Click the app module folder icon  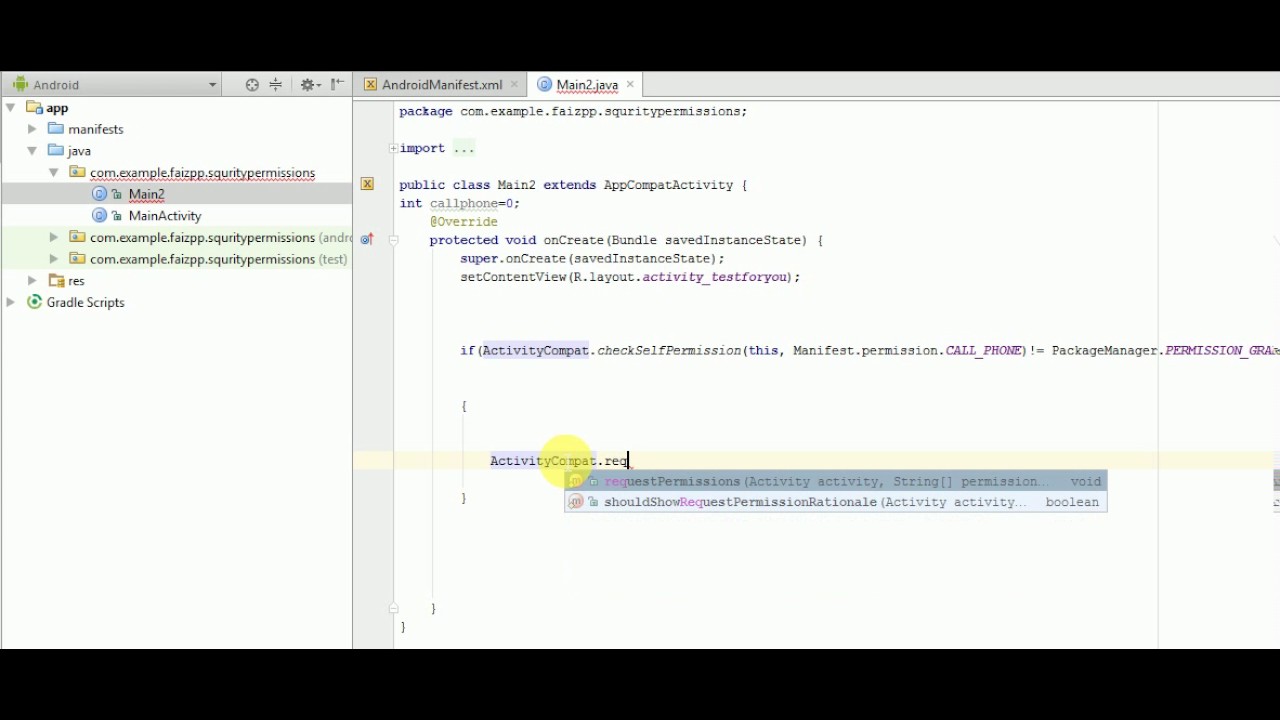[34, 108]
